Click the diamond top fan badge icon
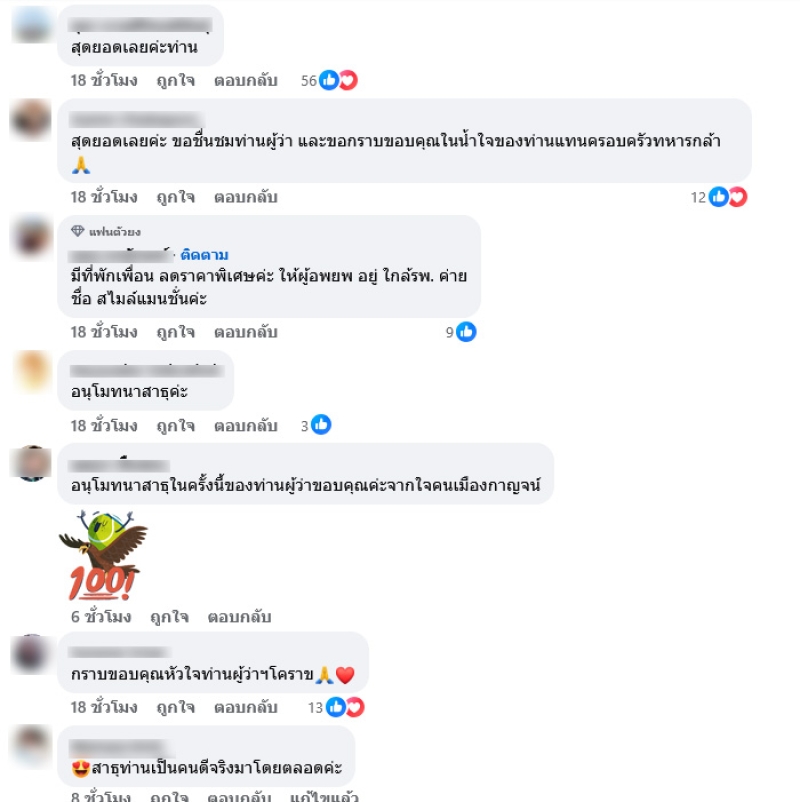The image size is (800, 802). pos(77,231)
